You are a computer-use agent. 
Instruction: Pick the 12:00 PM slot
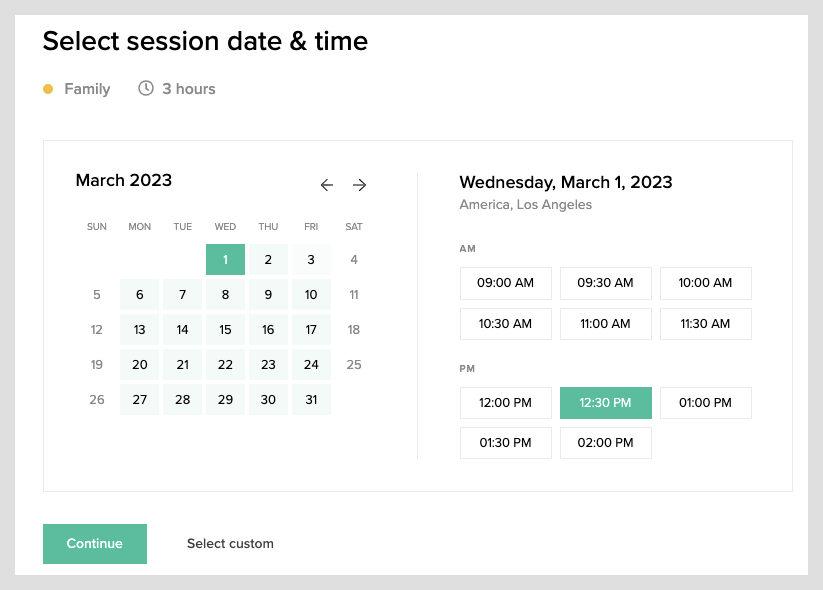coord(505,402)
